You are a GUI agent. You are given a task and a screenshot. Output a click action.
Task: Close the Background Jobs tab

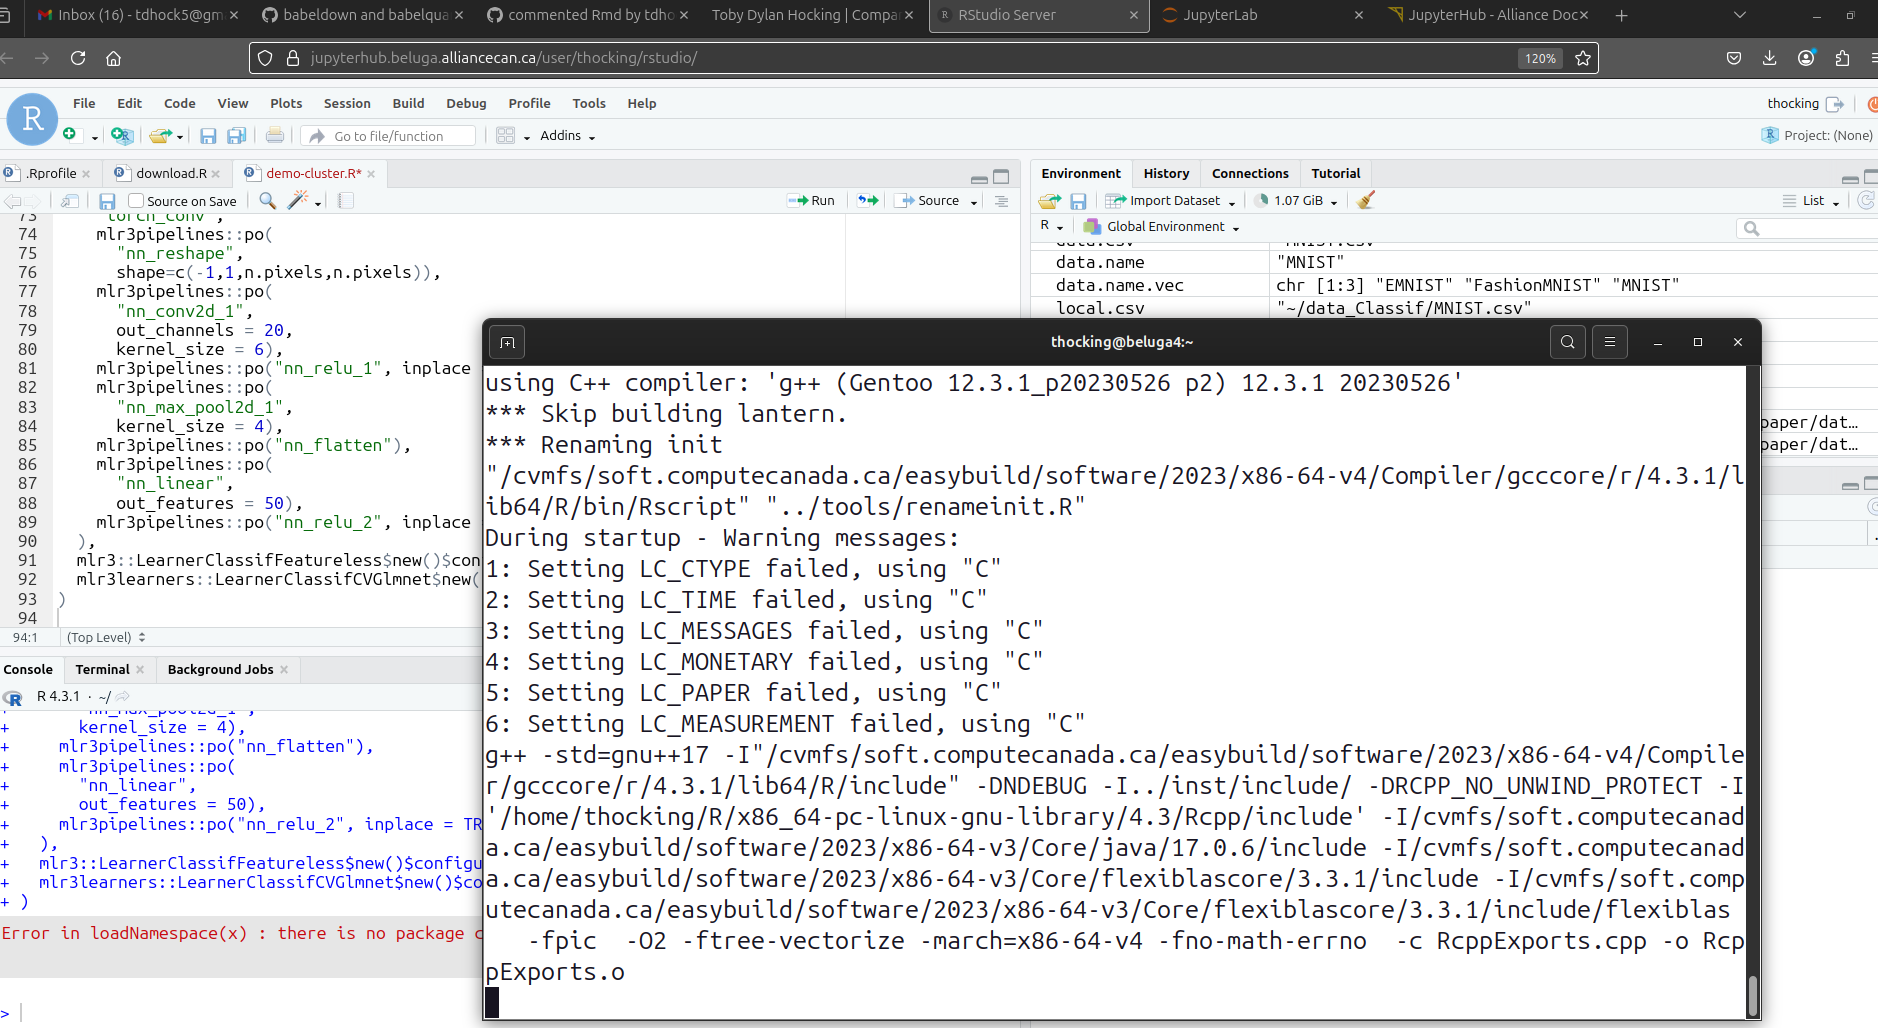[284, 670]
